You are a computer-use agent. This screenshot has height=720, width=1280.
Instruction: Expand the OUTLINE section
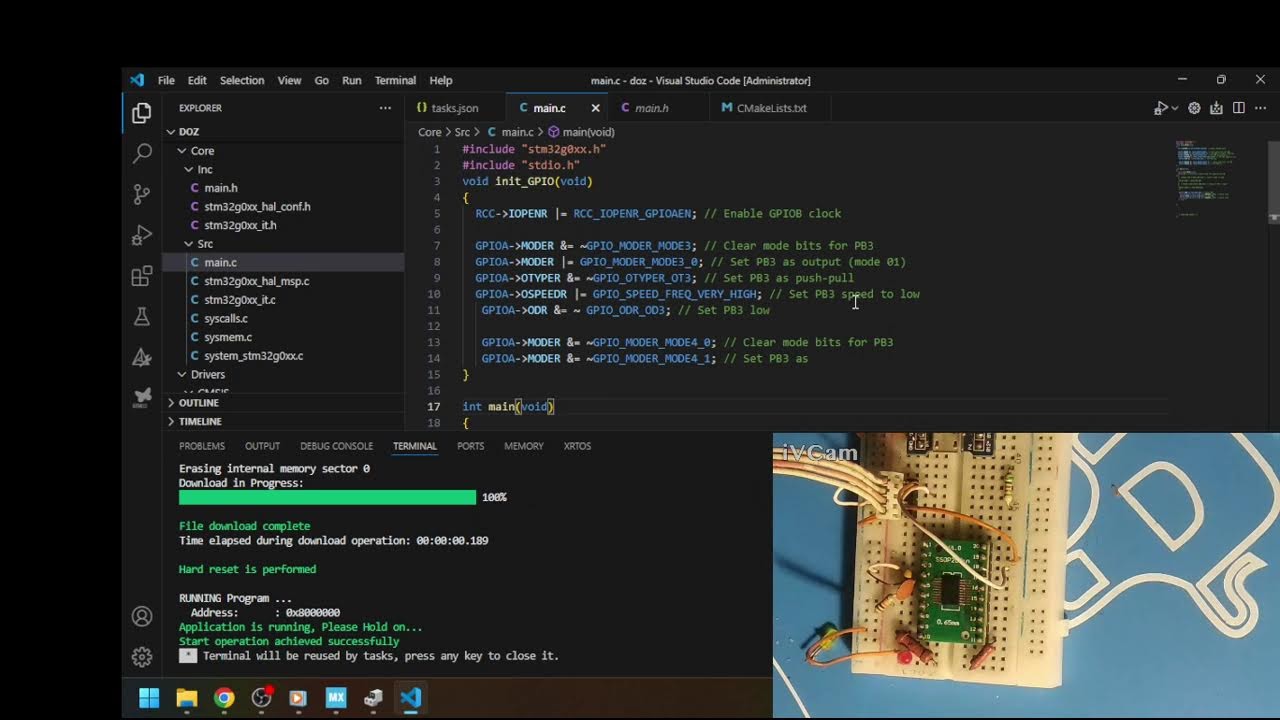coord(284,403)
